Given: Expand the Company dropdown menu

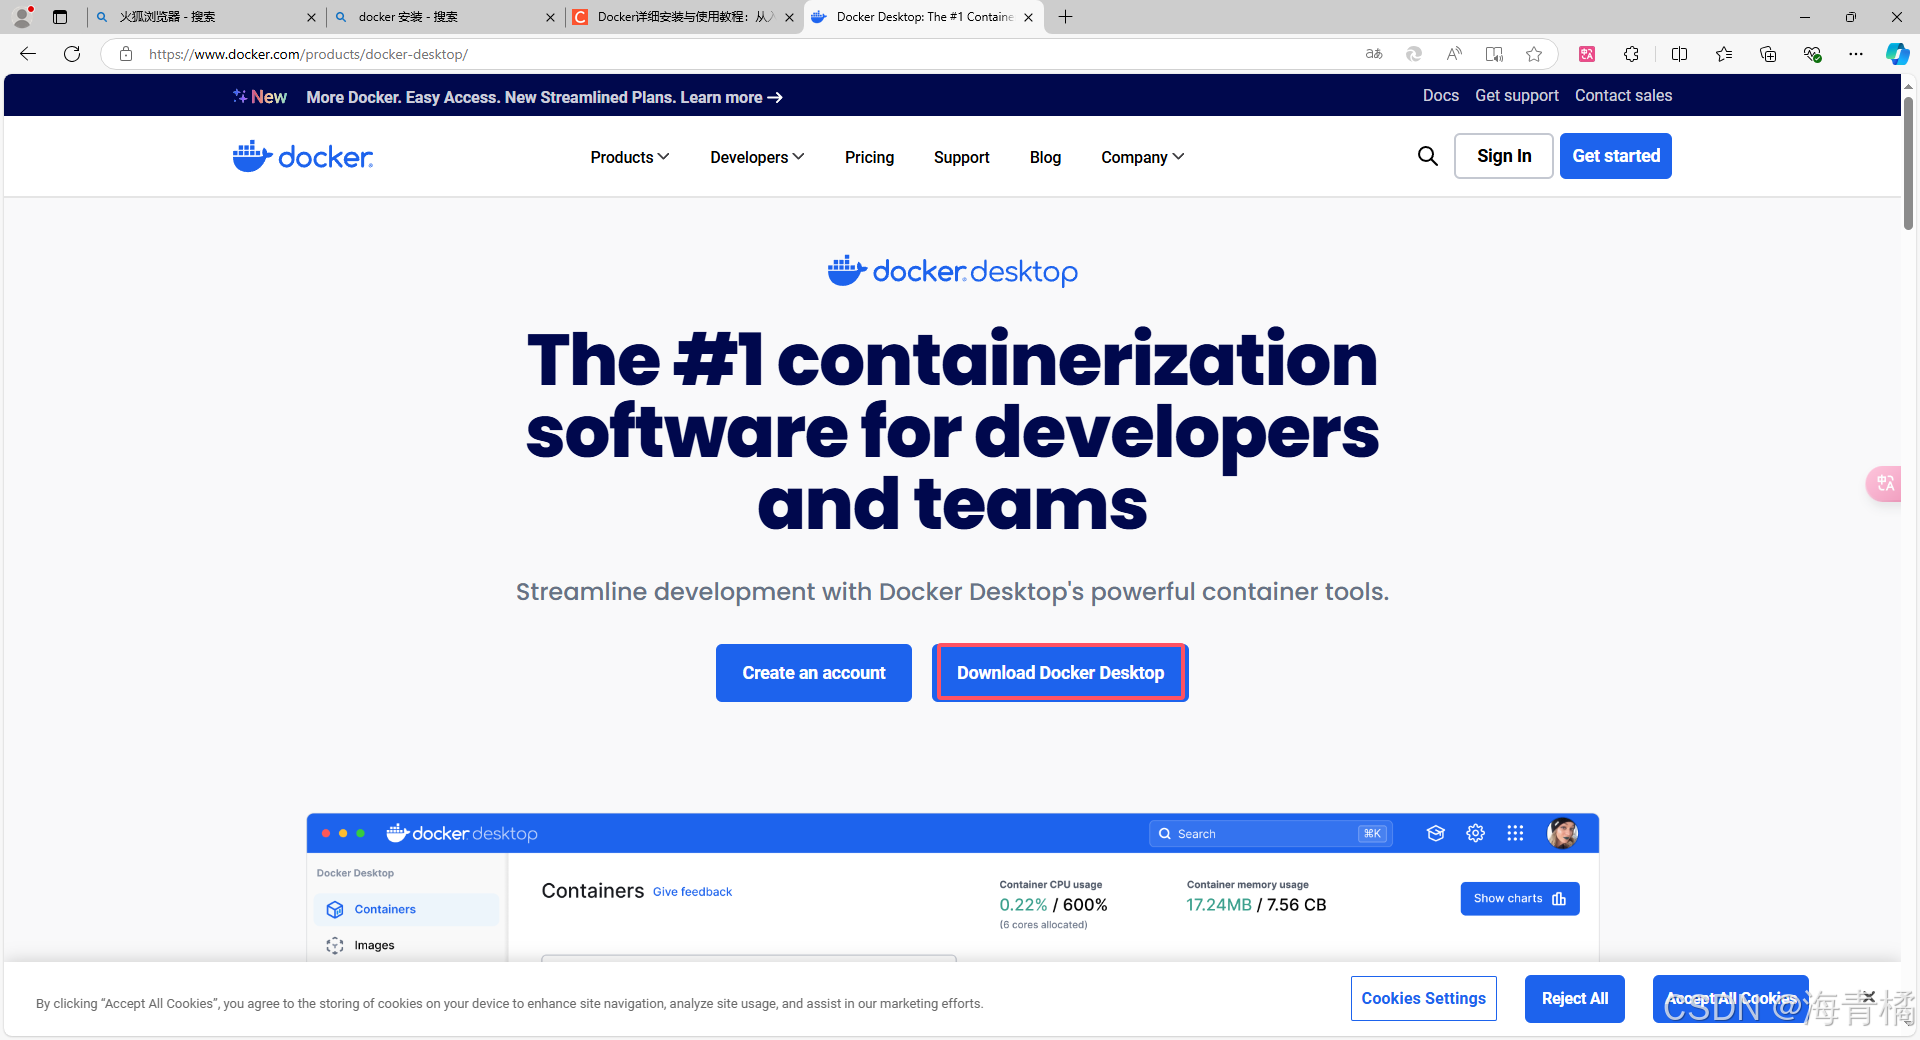Looking at the screenshot, I should (1142, 157).
